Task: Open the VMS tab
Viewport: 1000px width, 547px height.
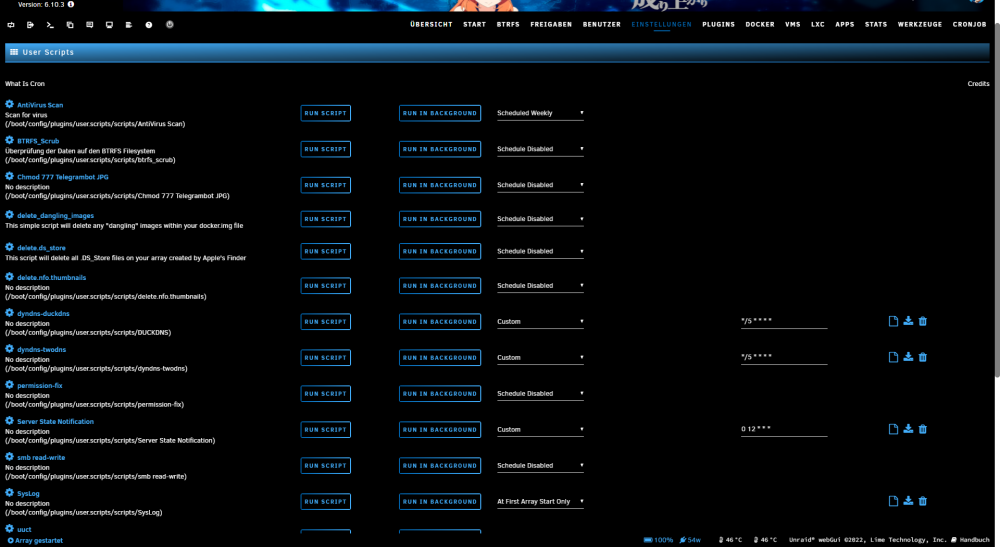Action: (793, 24)
